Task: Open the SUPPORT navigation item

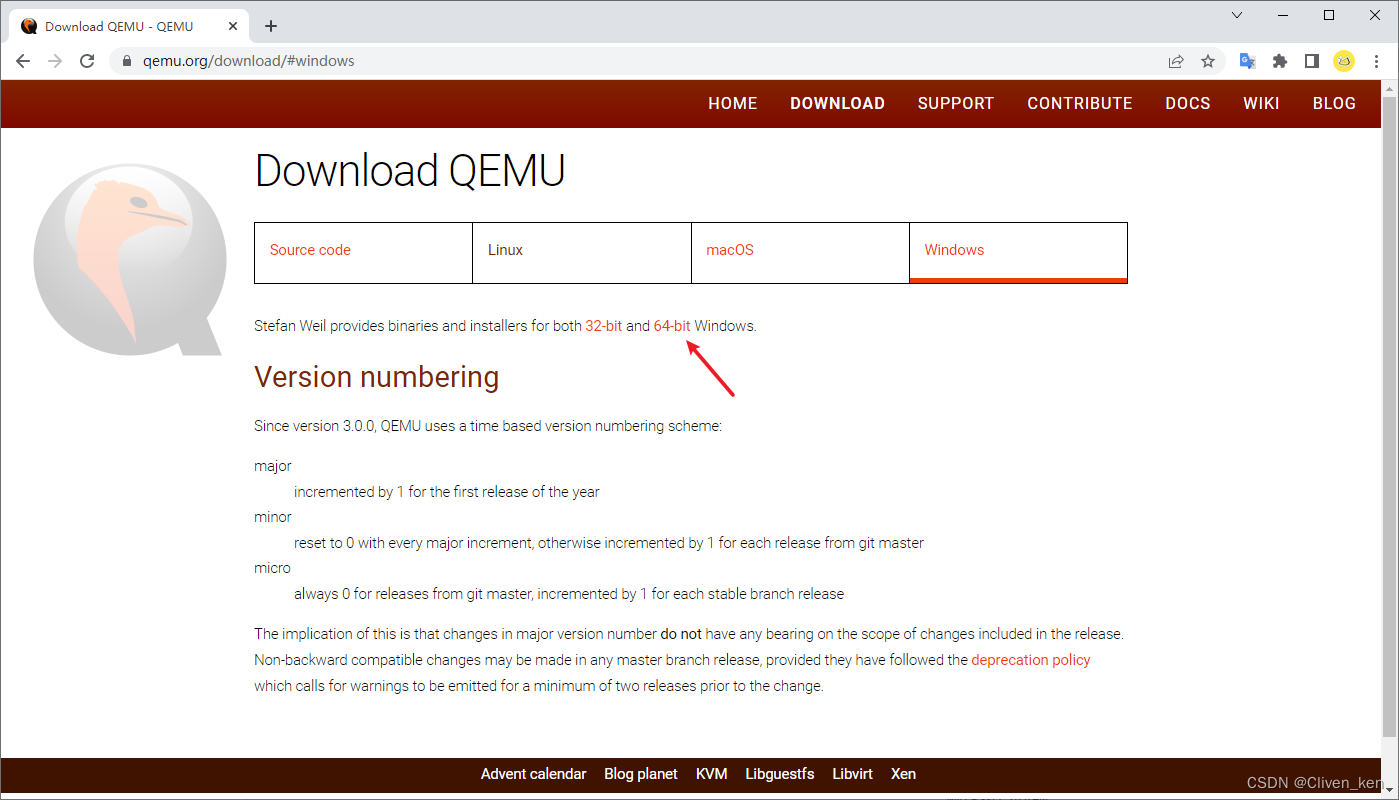Action: pyautogui.click(x=956, y=104)
